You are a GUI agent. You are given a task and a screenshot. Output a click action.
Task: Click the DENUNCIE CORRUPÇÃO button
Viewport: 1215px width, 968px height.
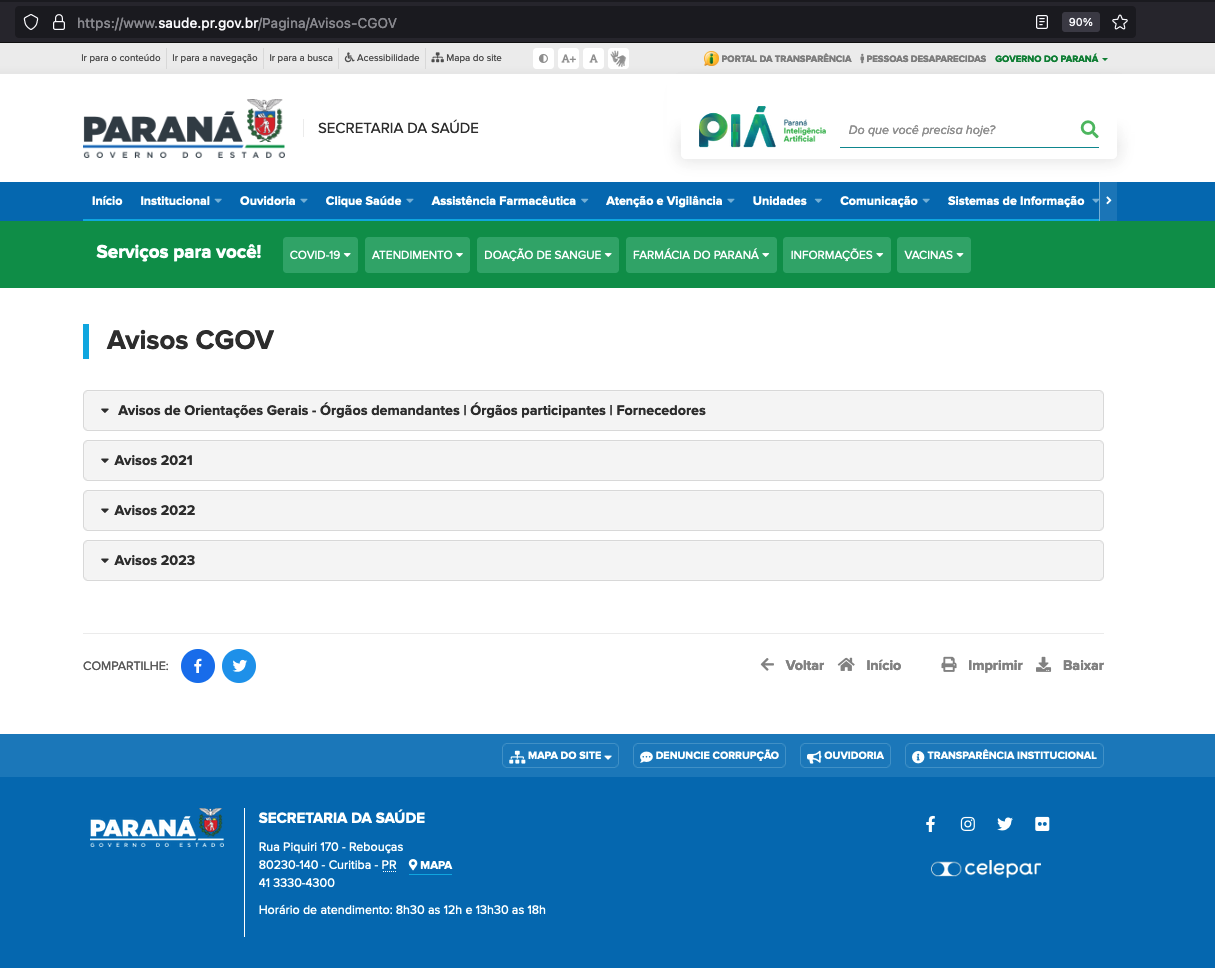pos(709,756)
